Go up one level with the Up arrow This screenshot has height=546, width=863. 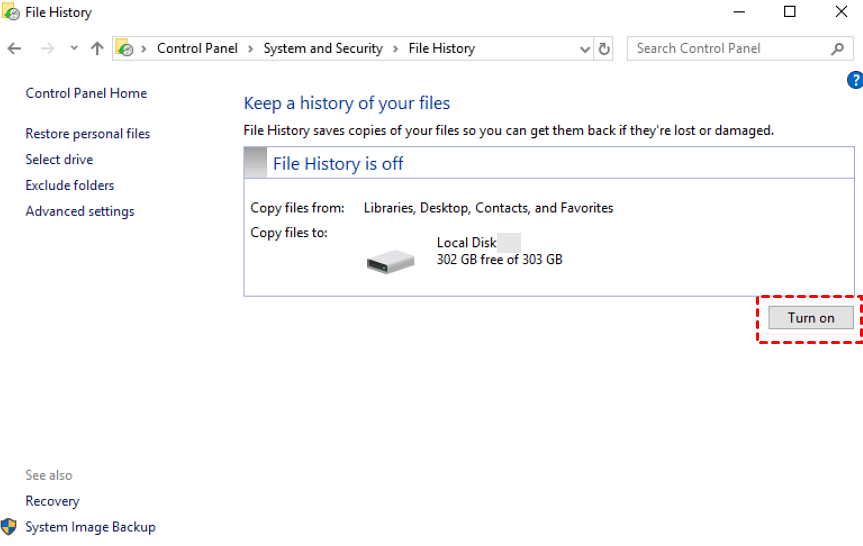point(97,48)
